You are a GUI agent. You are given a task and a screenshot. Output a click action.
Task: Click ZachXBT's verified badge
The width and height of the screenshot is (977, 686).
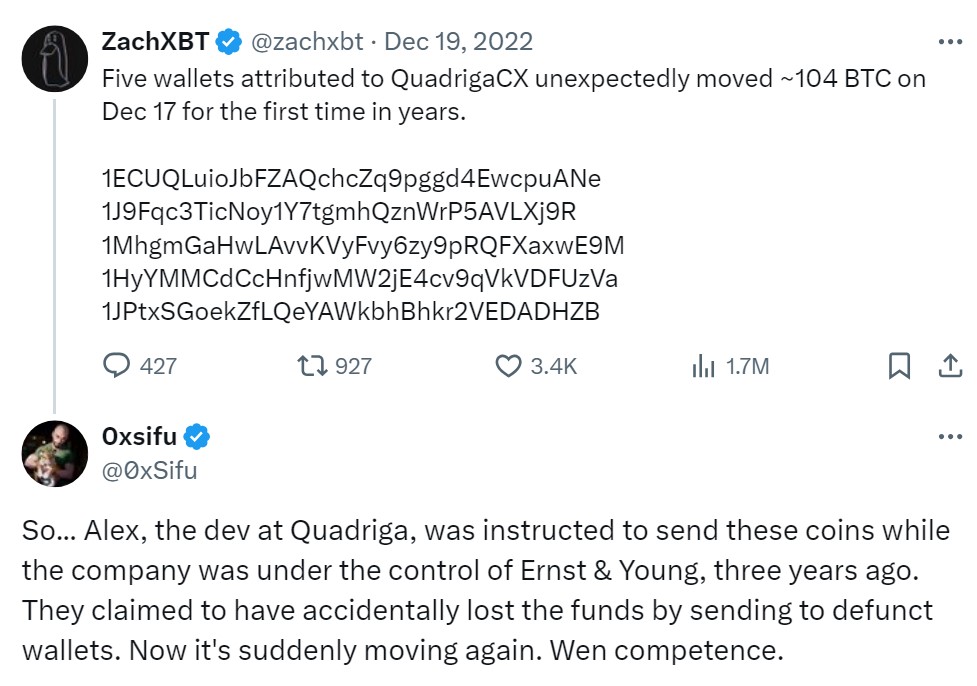(x=229, y=41)
